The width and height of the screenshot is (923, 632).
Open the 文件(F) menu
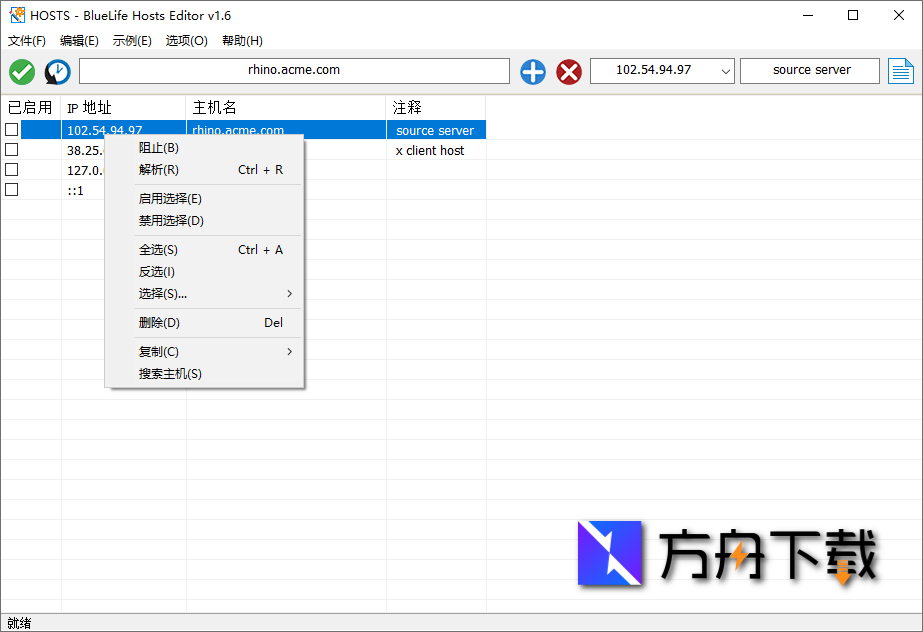(x=26, y=40)
